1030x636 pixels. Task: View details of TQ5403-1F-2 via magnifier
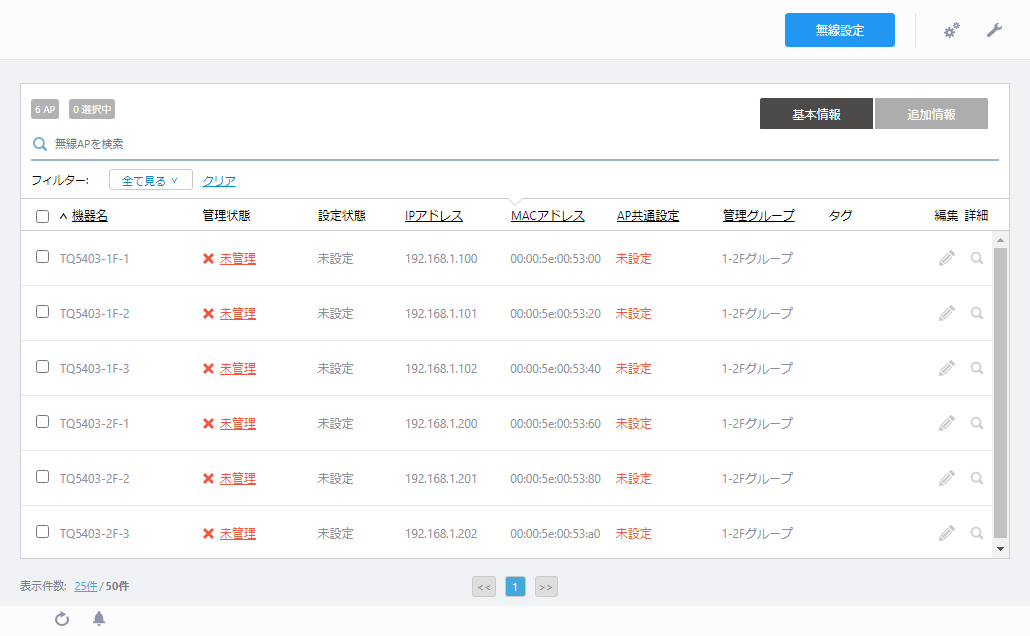tap(977, 313)
